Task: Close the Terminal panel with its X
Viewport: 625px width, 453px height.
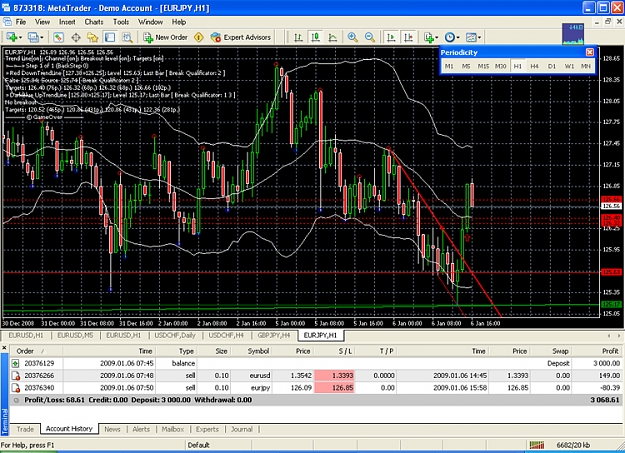Action: tap(4, 348)
